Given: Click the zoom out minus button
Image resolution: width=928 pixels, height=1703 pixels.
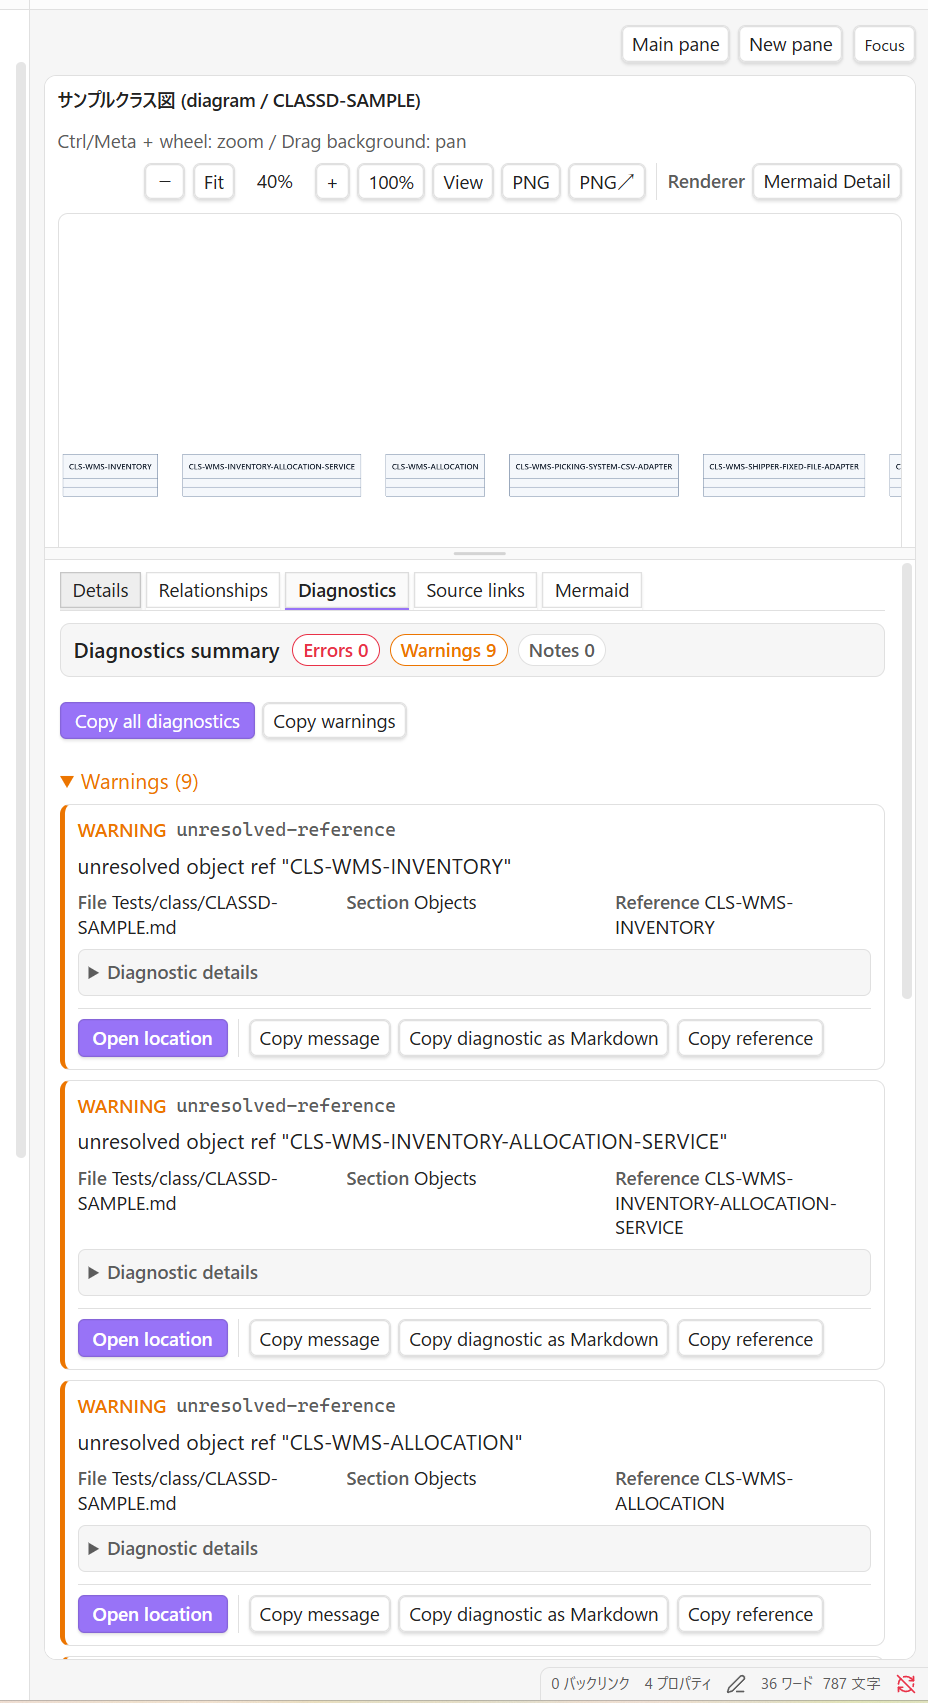Looking at the screenshot, I should pos(165,182).
